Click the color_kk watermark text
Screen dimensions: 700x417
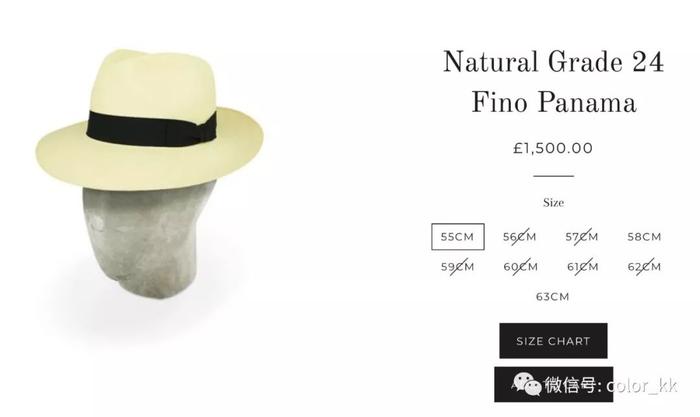click(x=642, y=385)
